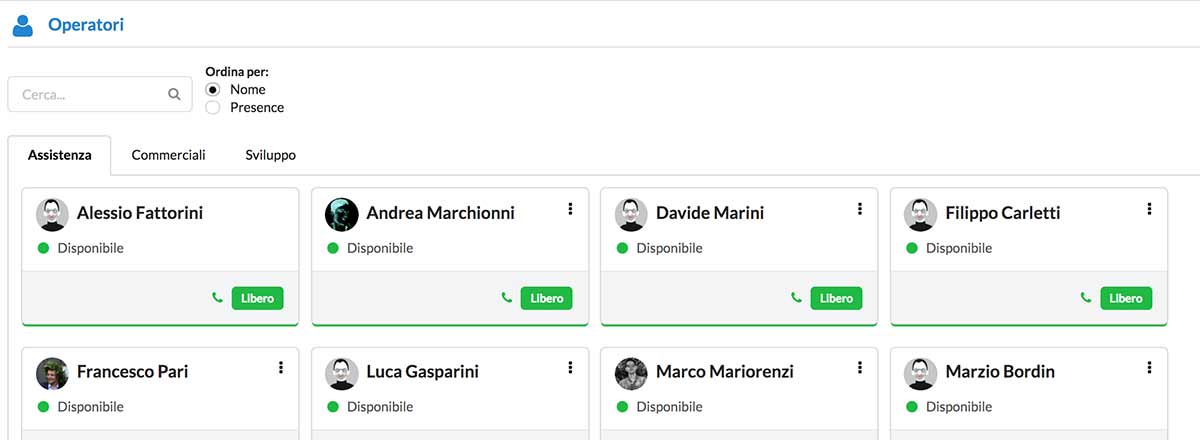Click Libero button on Filippo Carletti card
1200x440 pixels.
tap(1126, 298)
